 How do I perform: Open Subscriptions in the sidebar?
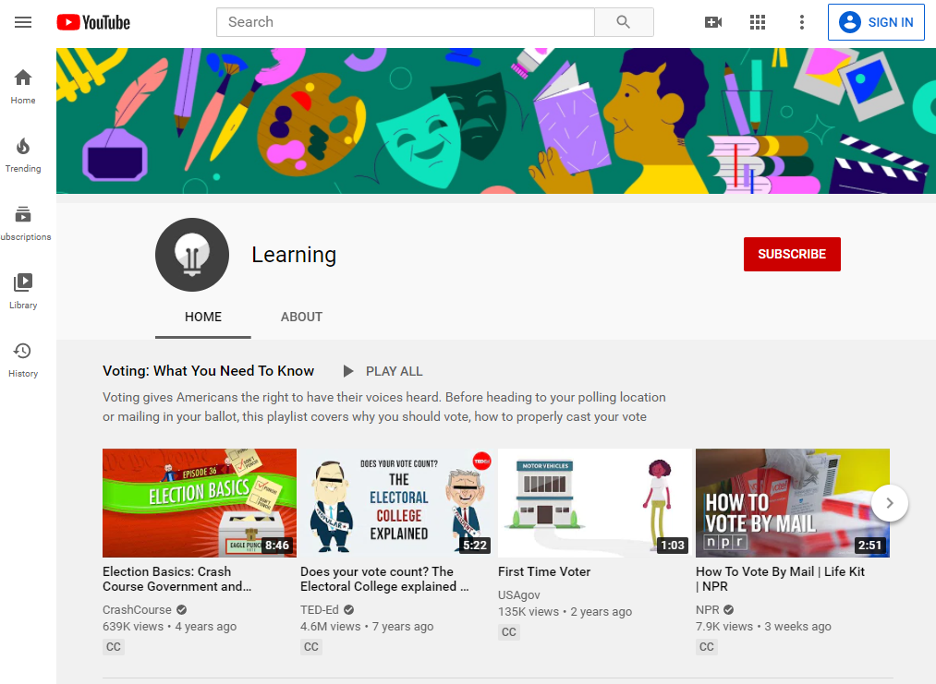coord(24,223)
